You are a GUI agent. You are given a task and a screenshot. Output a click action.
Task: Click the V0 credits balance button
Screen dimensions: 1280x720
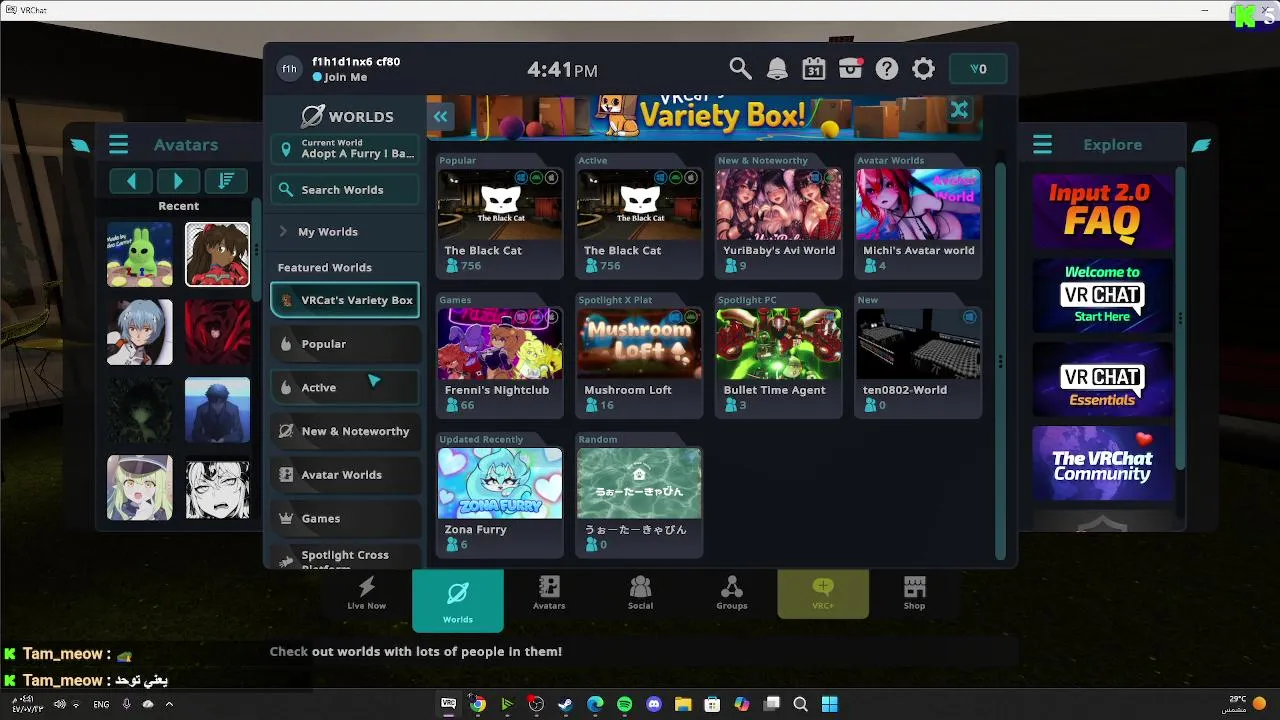click(978, 69)
